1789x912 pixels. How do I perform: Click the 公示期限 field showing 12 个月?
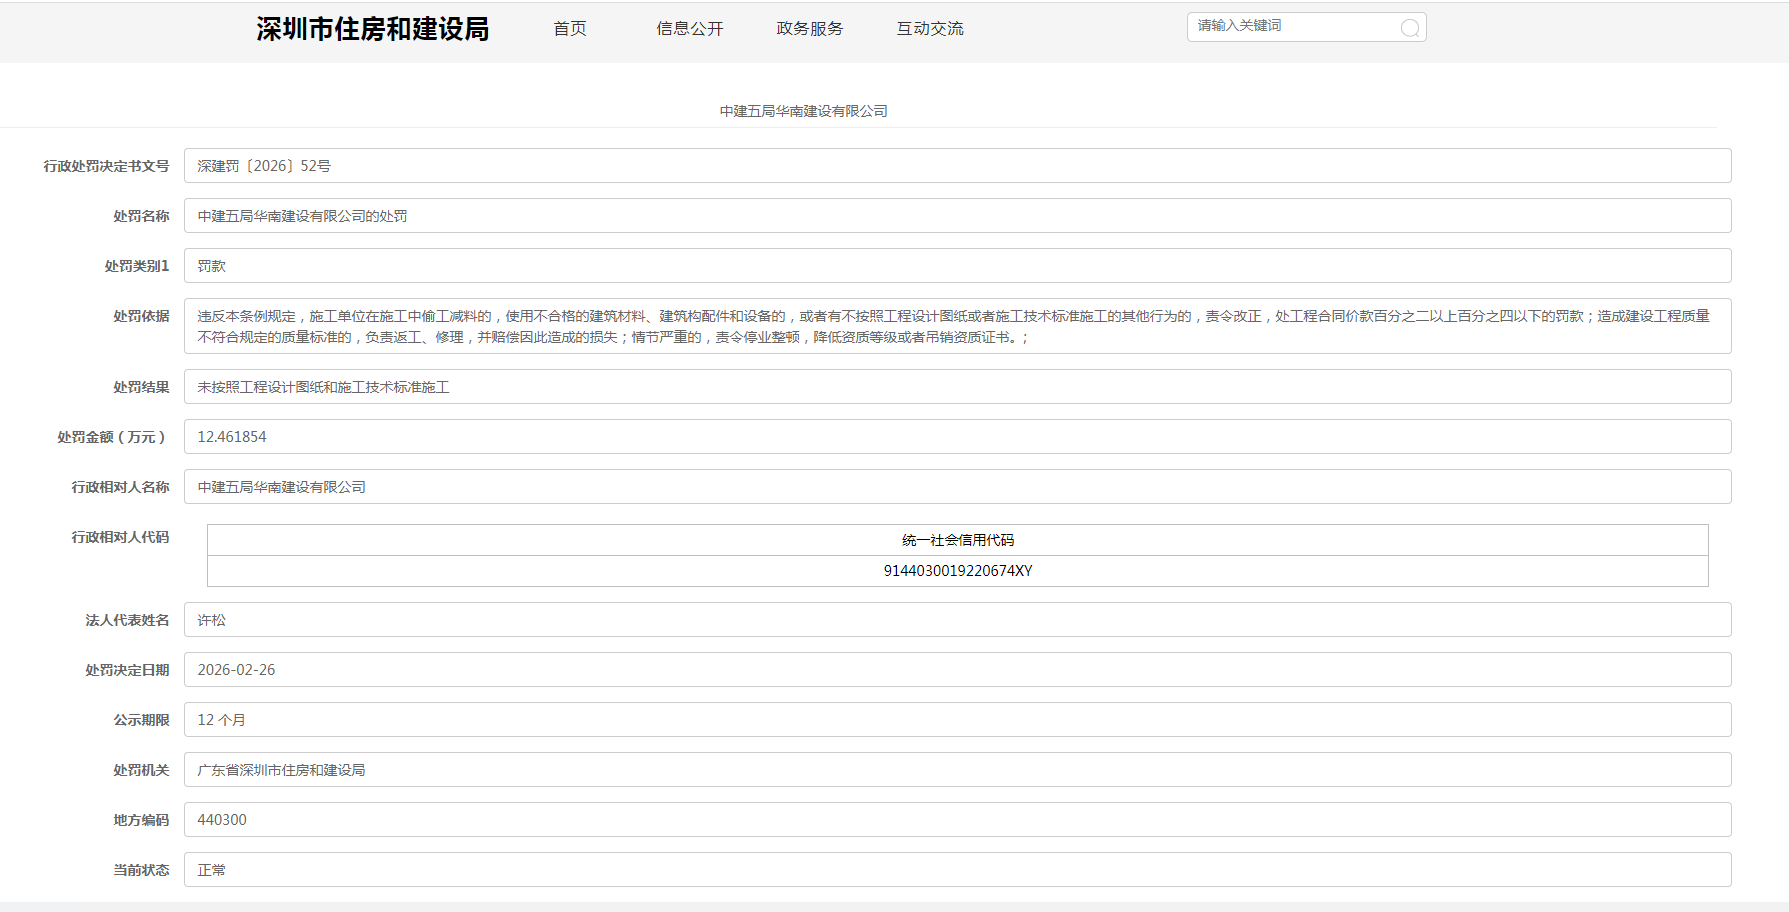coord(957,720)
